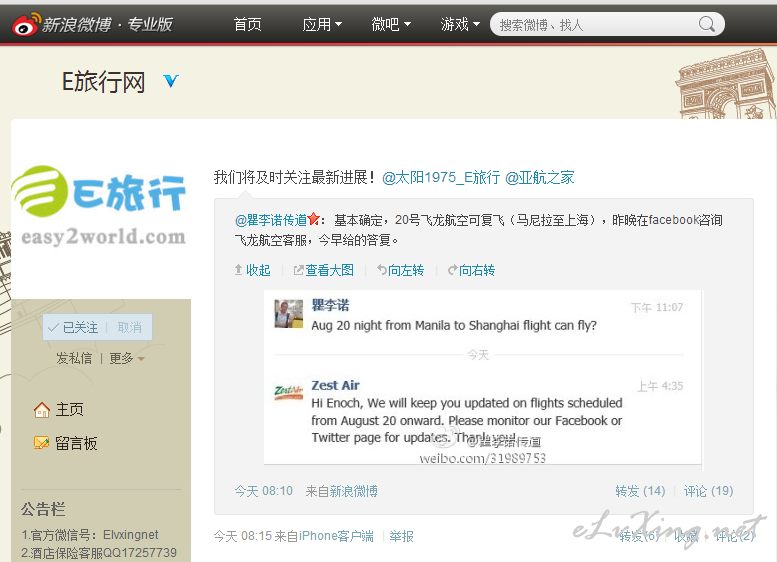Click the iPhone客户端 source link

336,536
